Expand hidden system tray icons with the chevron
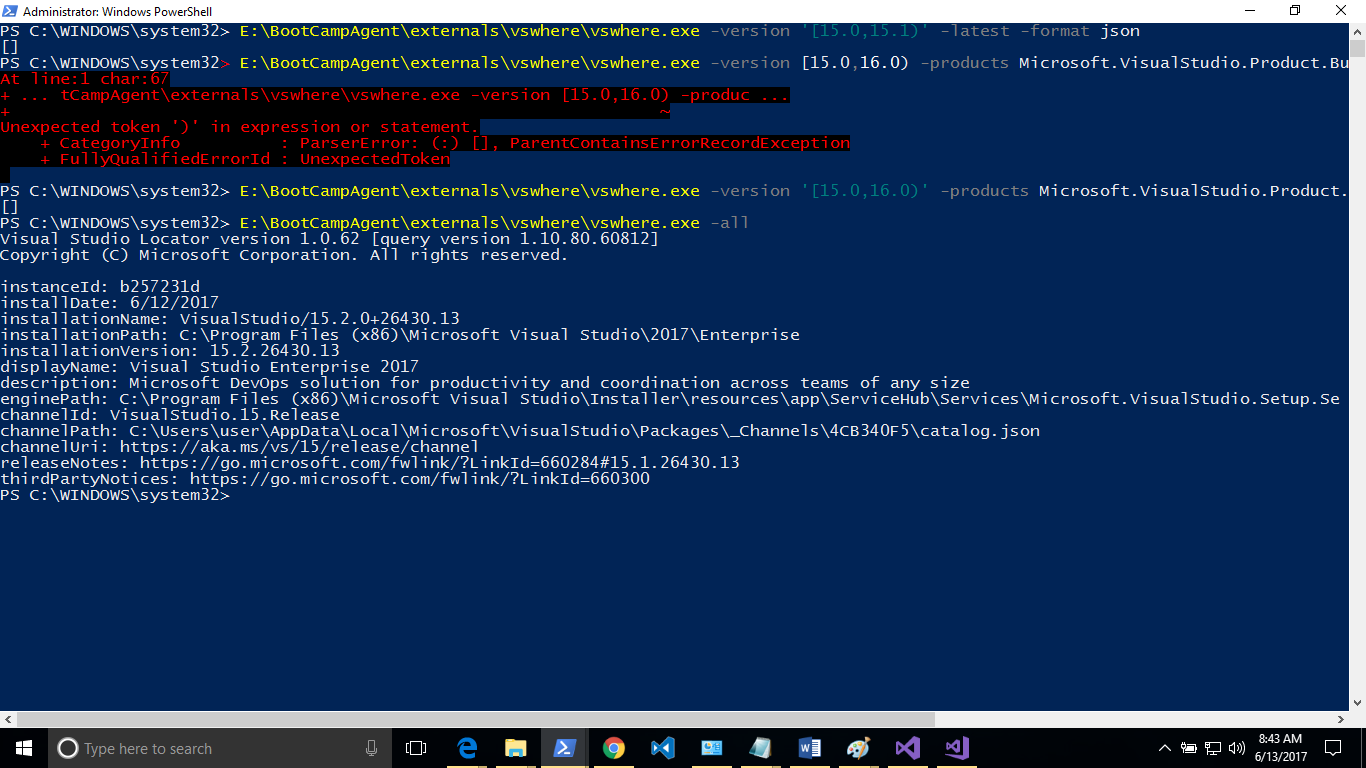This screenshot has width=1366, height=768. pos(1165,748)
